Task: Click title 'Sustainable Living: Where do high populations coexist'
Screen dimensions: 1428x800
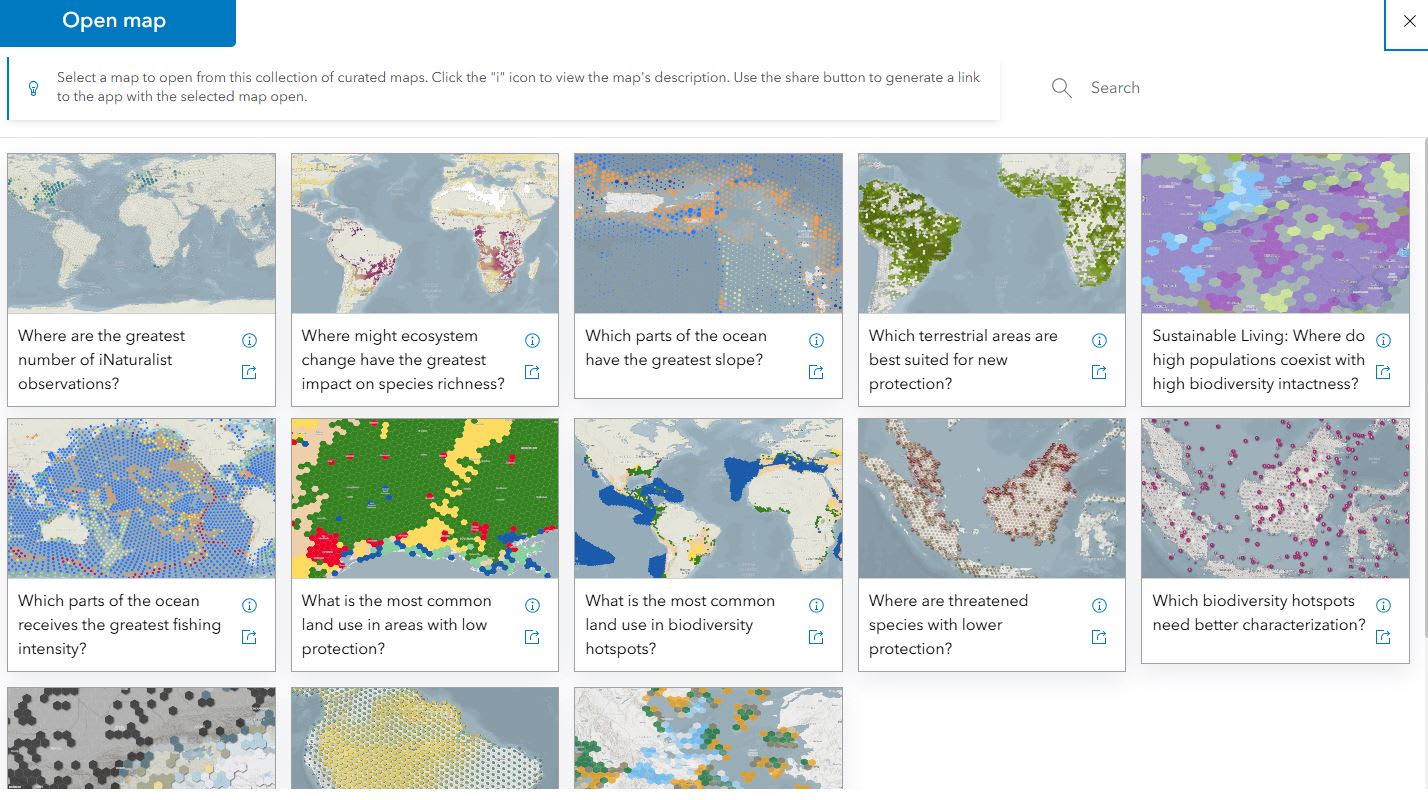Action: click(x=1258, y=360)
